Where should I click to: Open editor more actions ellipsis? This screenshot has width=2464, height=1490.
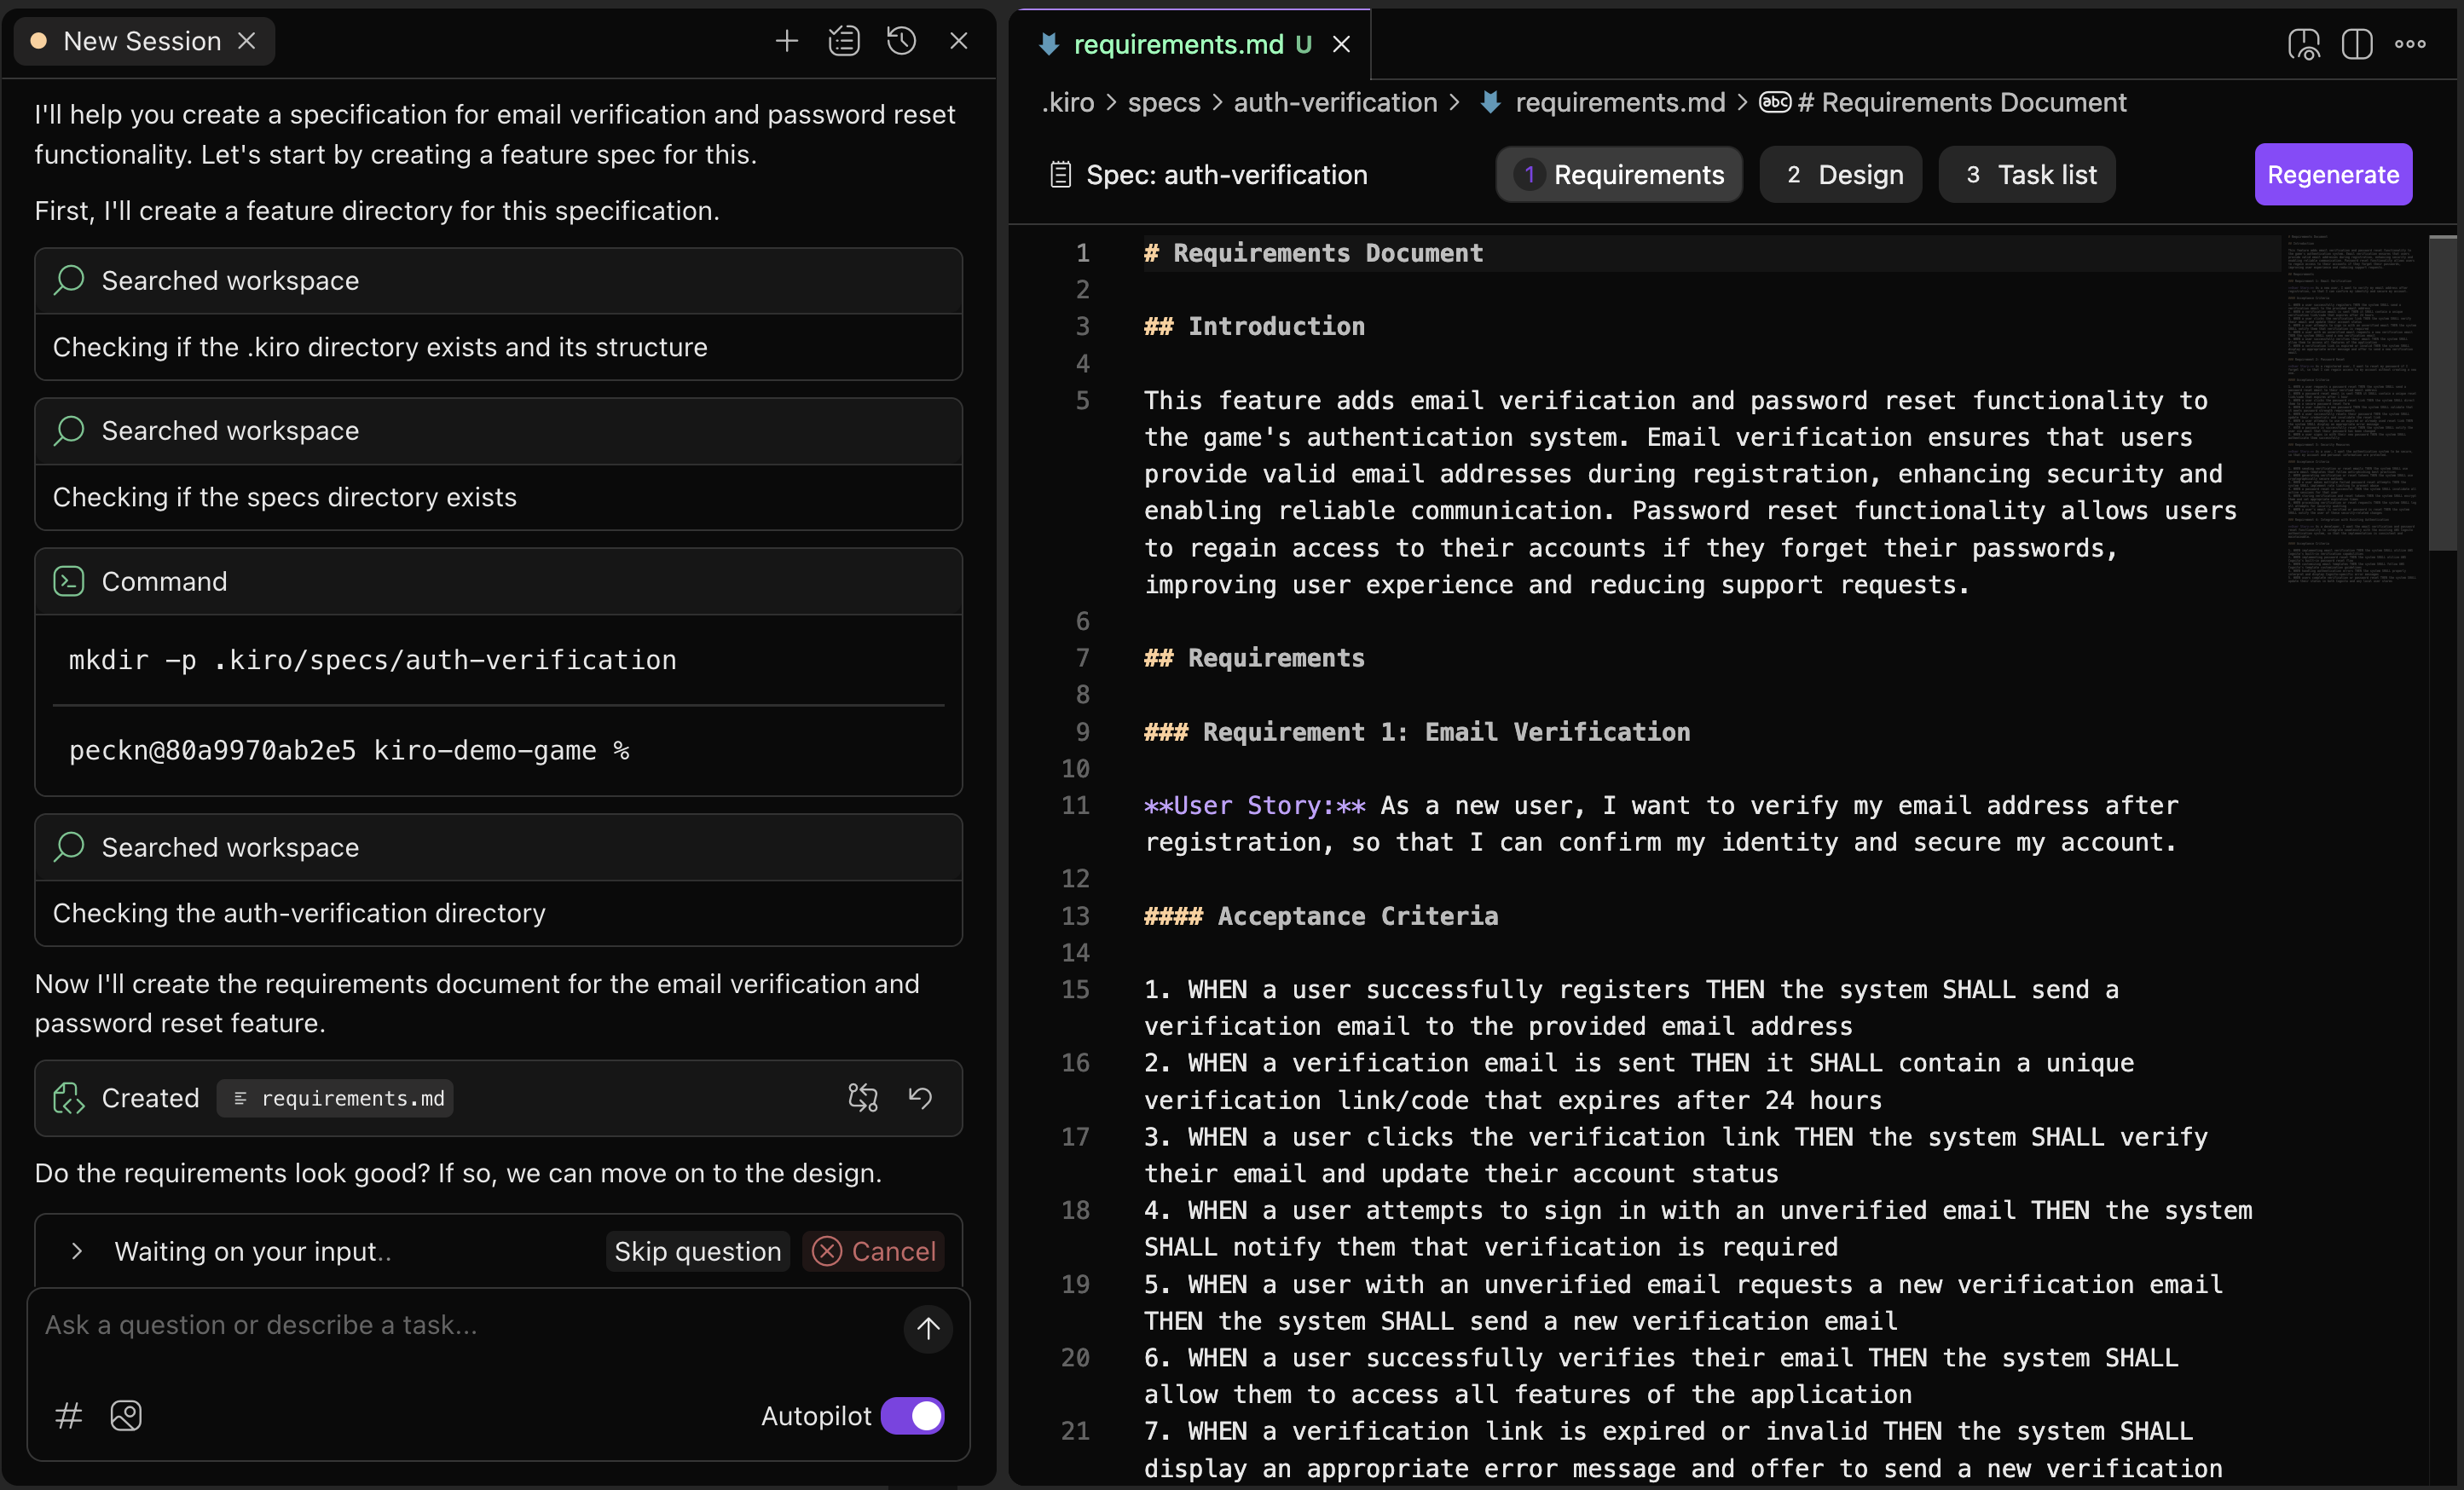tap(2410, 44)
